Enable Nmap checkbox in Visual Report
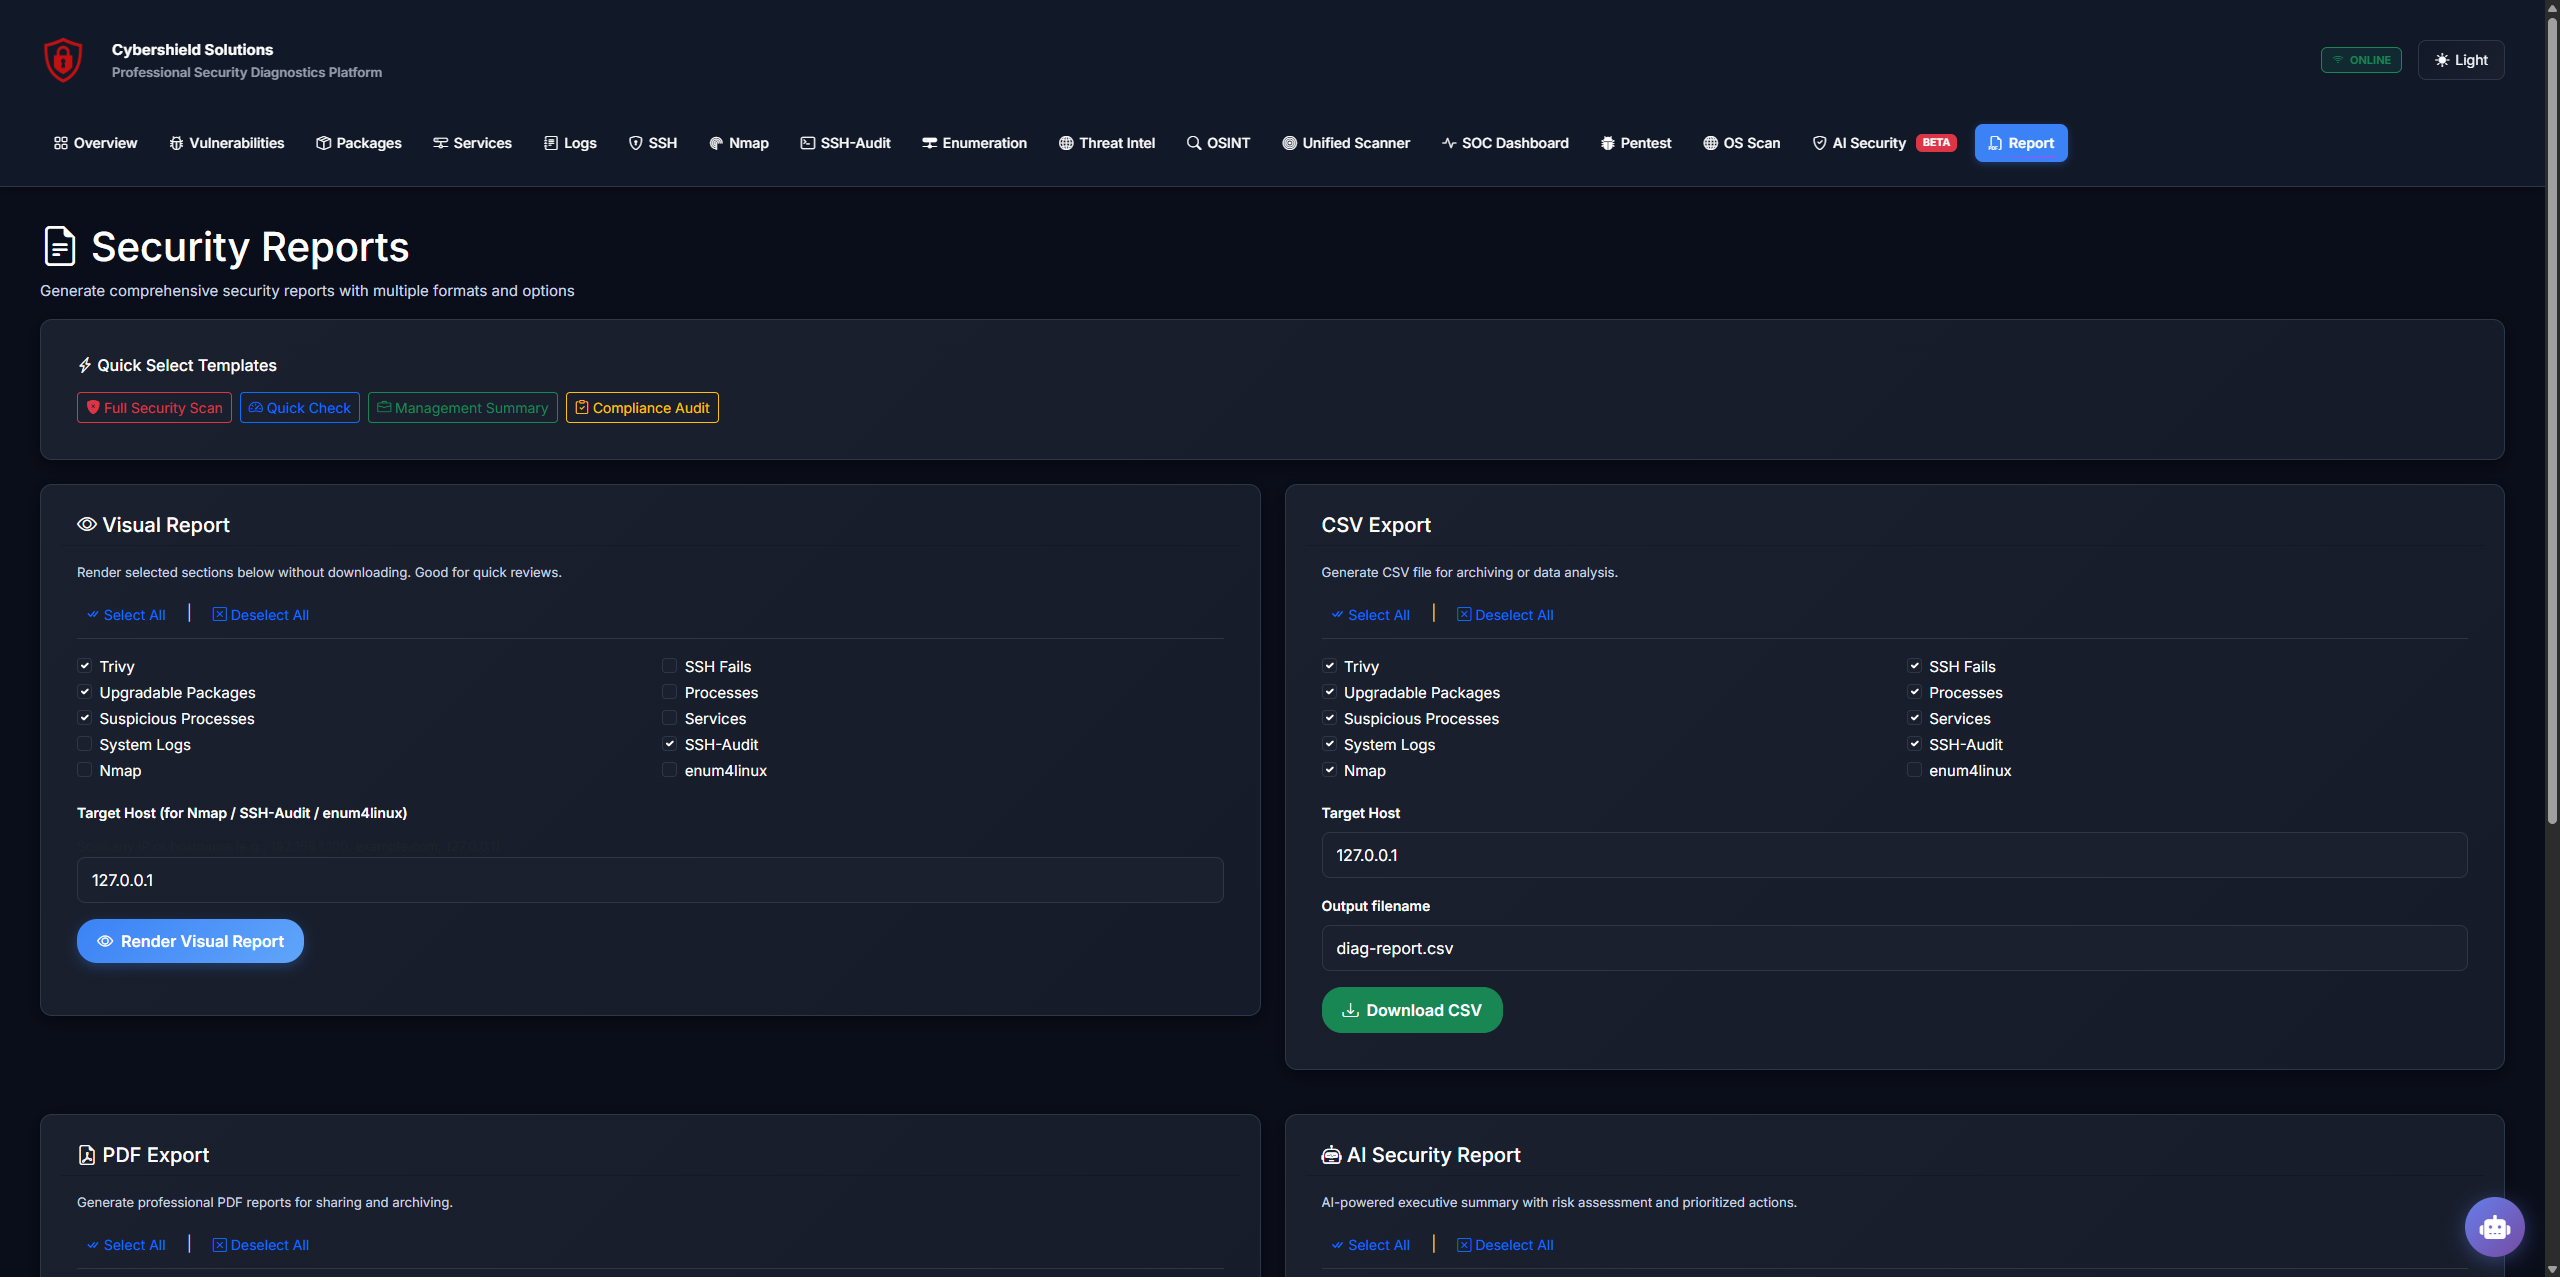 tap(85, 770)
